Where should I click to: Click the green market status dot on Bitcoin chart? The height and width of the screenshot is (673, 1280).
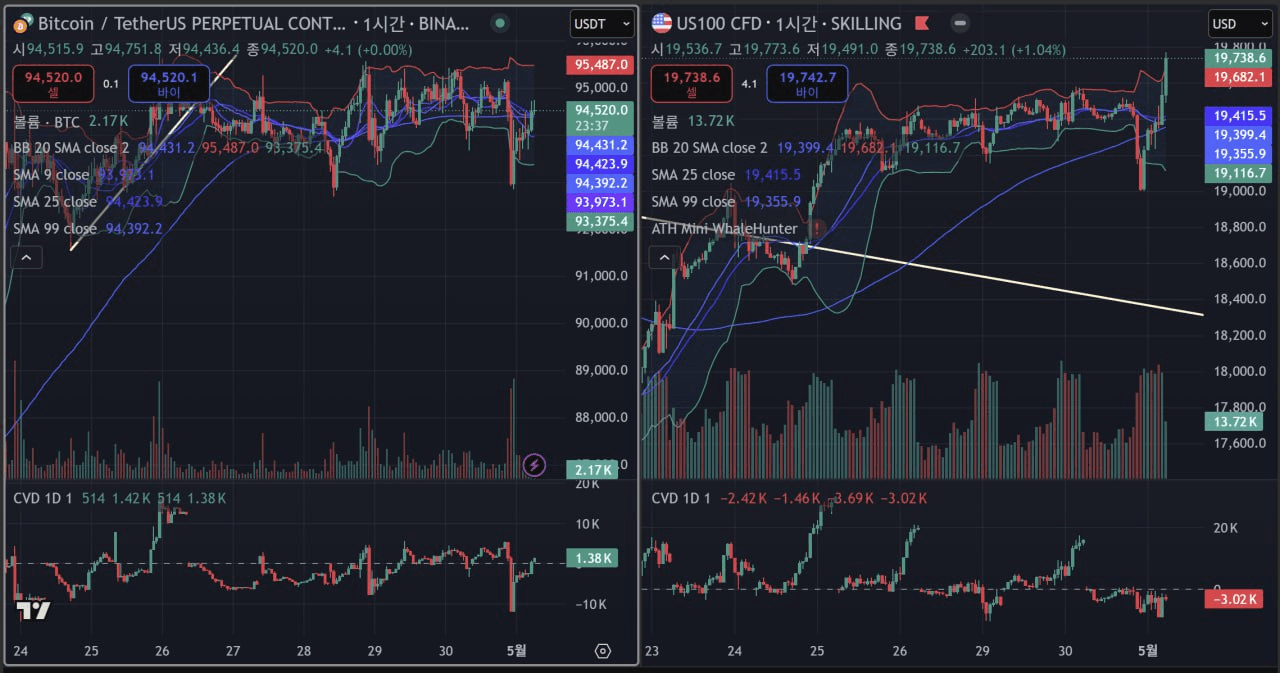(501, 23)
